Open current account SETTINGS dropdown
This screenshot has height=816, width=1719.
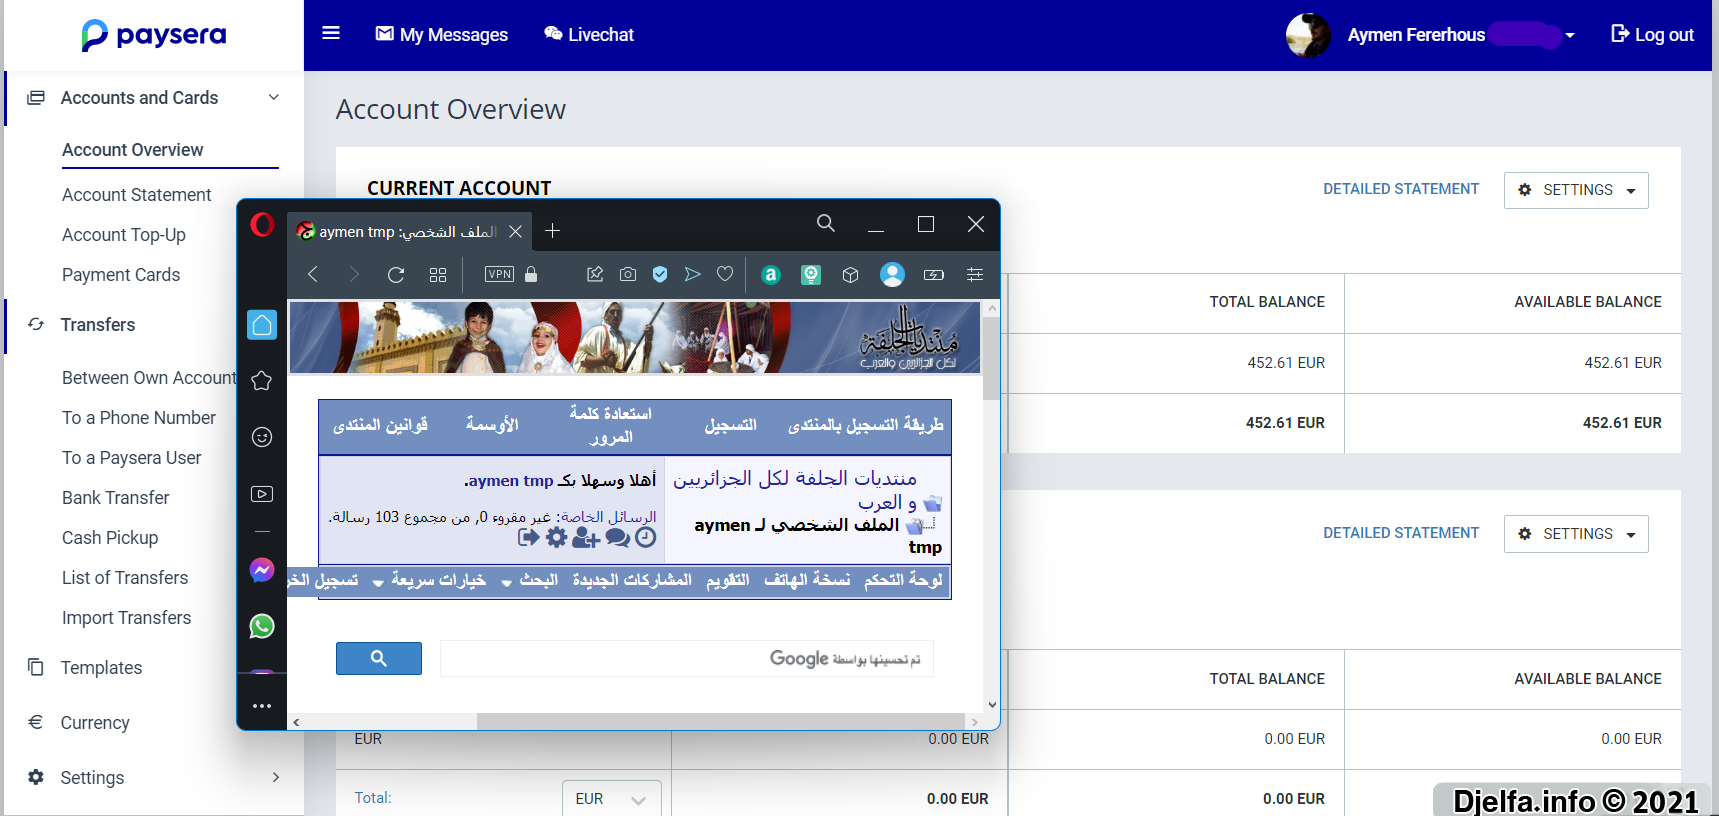[1576, 190]
